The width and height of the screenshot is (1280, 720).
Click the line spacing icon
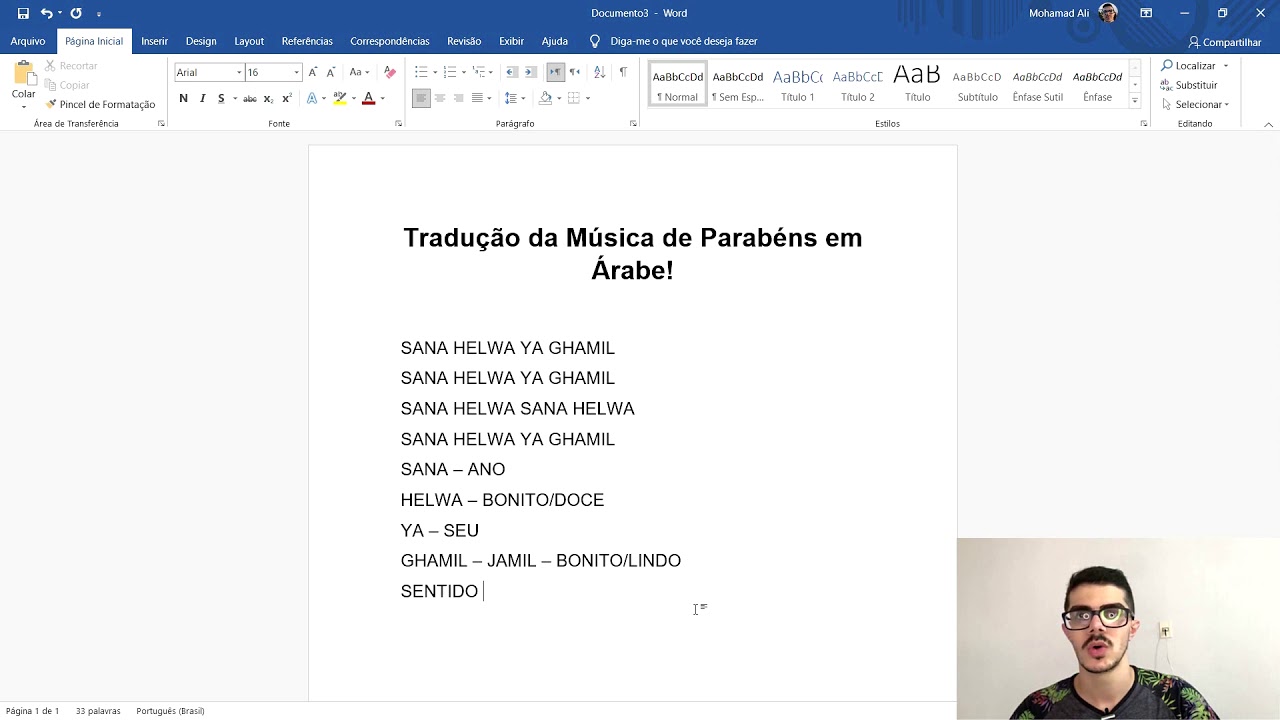point(510,98)
